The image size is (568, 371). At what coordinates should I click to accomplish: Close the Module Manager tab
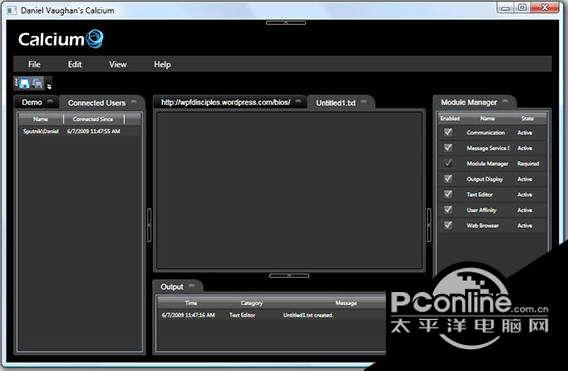click(506, 101)
